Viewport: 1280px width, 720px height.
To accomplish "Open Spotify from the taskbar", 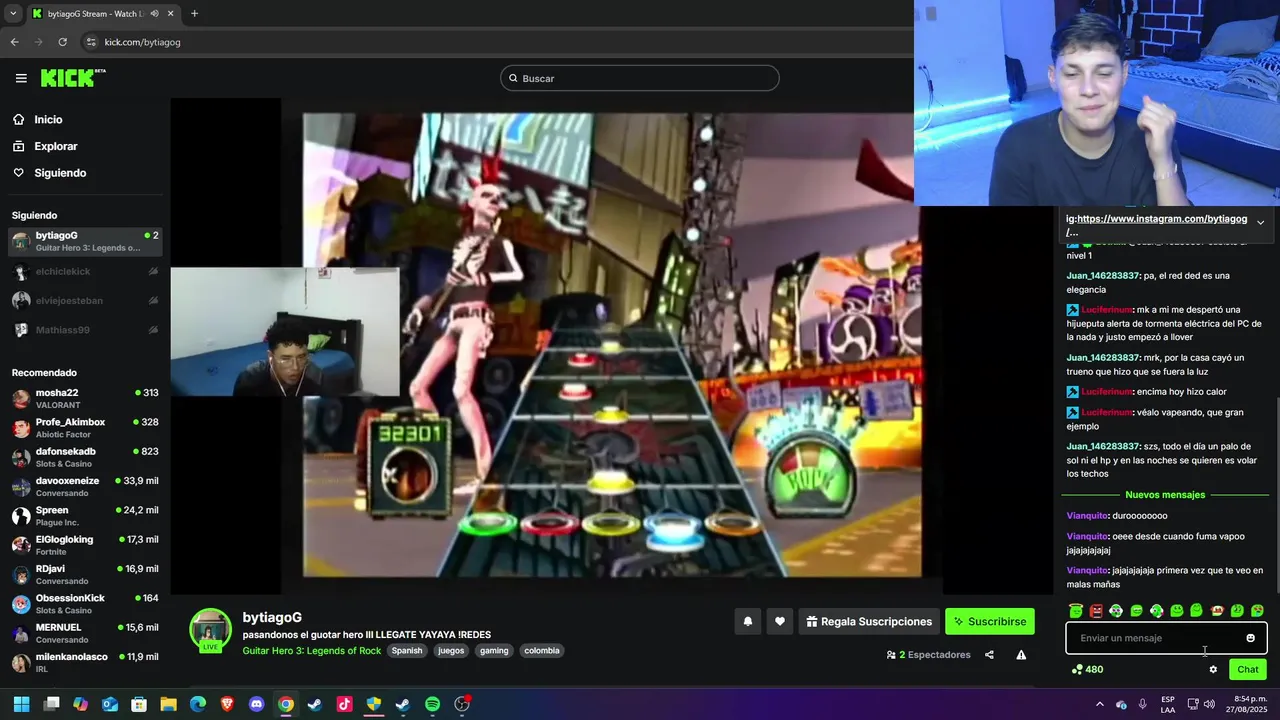I will coord(432,704).
